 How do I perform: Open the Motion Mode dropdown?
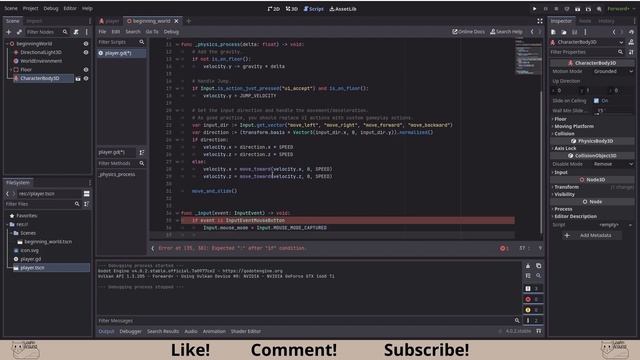[x=613, y=71]
